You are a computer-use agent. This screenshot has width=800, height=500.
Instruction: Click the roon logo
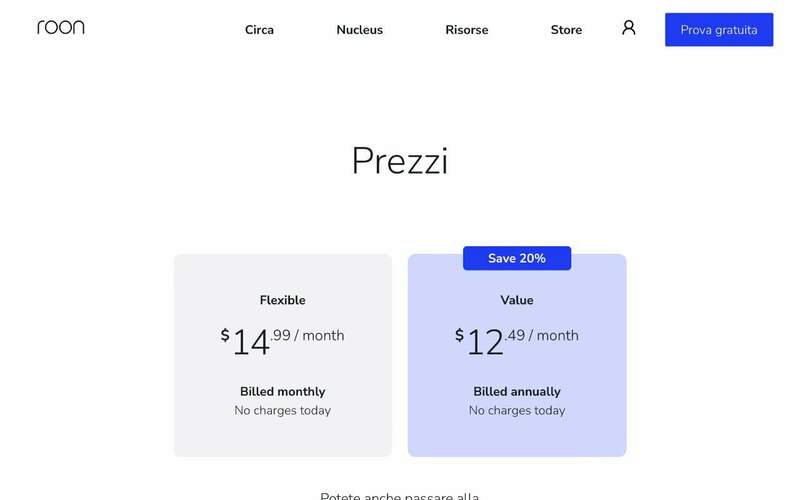click(x=61, y=28)
